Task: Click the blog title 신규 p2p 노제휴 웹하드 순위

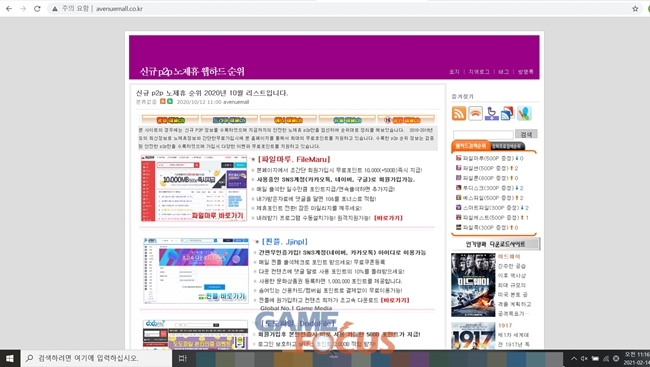Action: pos(192,72)
